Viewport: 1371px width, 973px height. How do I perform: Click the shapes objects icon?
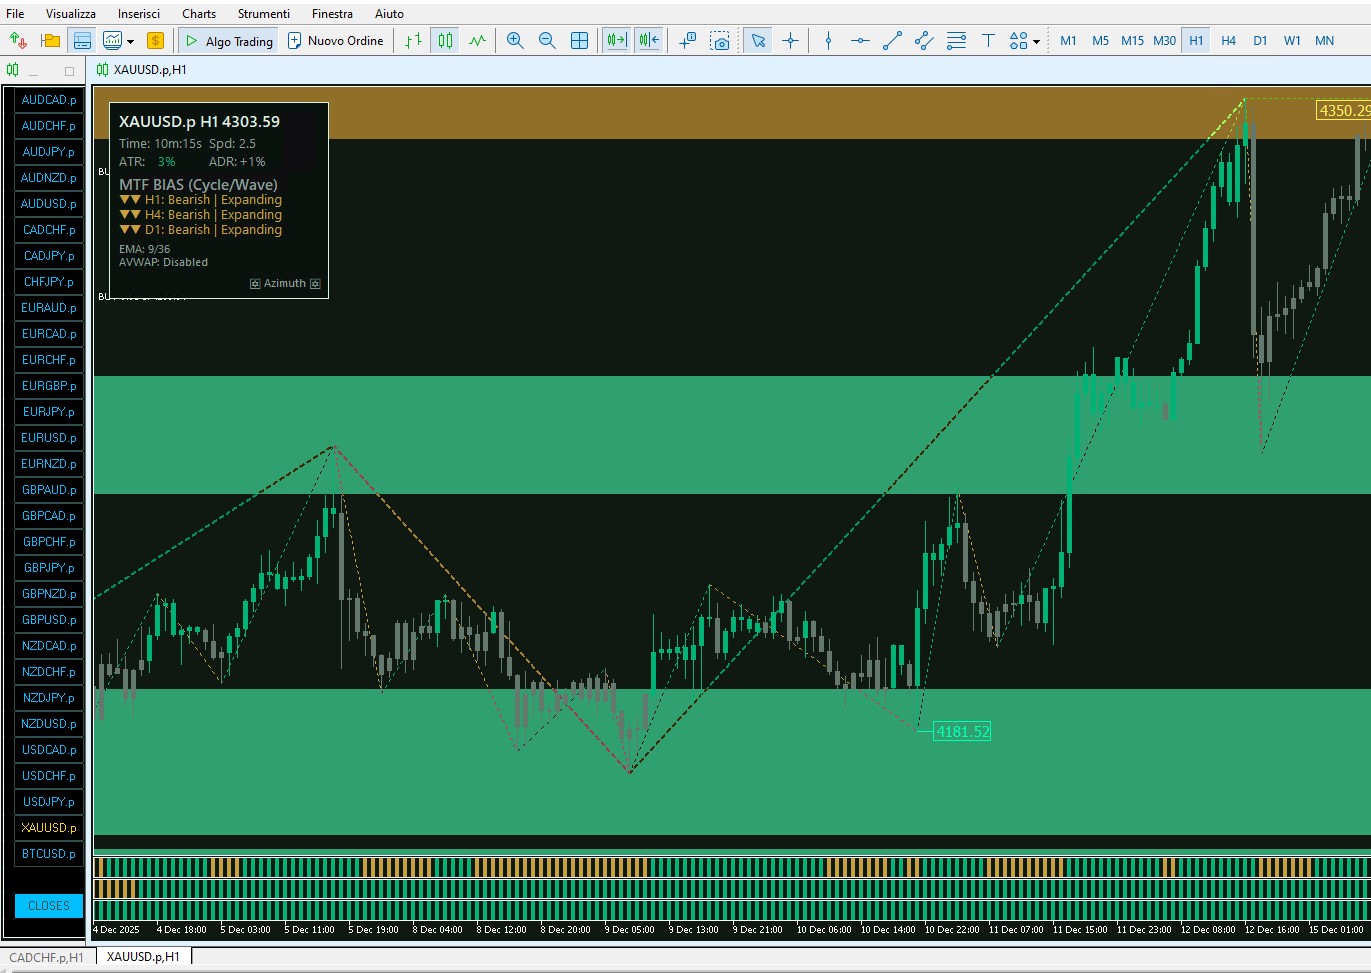point(1018,41)
